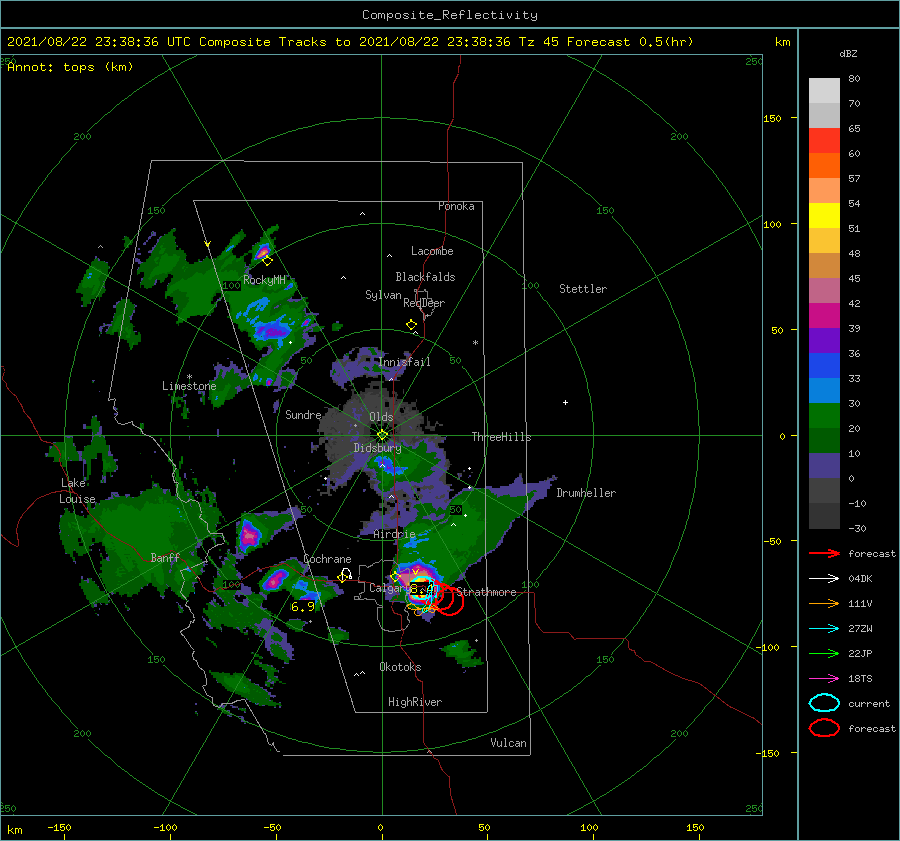900x841 pixels.
Task: Click the Innisfail city label
Action: pos(404,362)
